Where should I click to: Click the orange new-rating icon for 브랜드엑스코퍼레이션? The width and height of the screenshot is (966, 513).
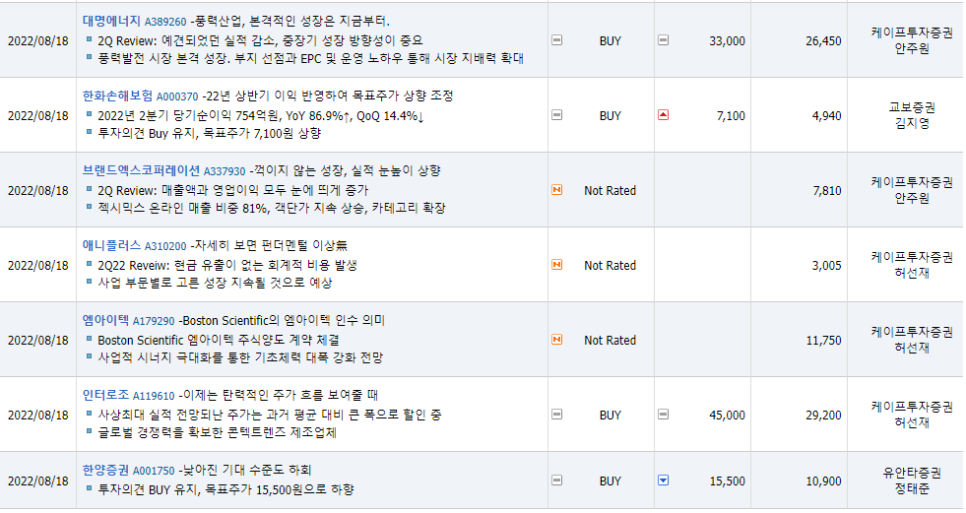557,190
